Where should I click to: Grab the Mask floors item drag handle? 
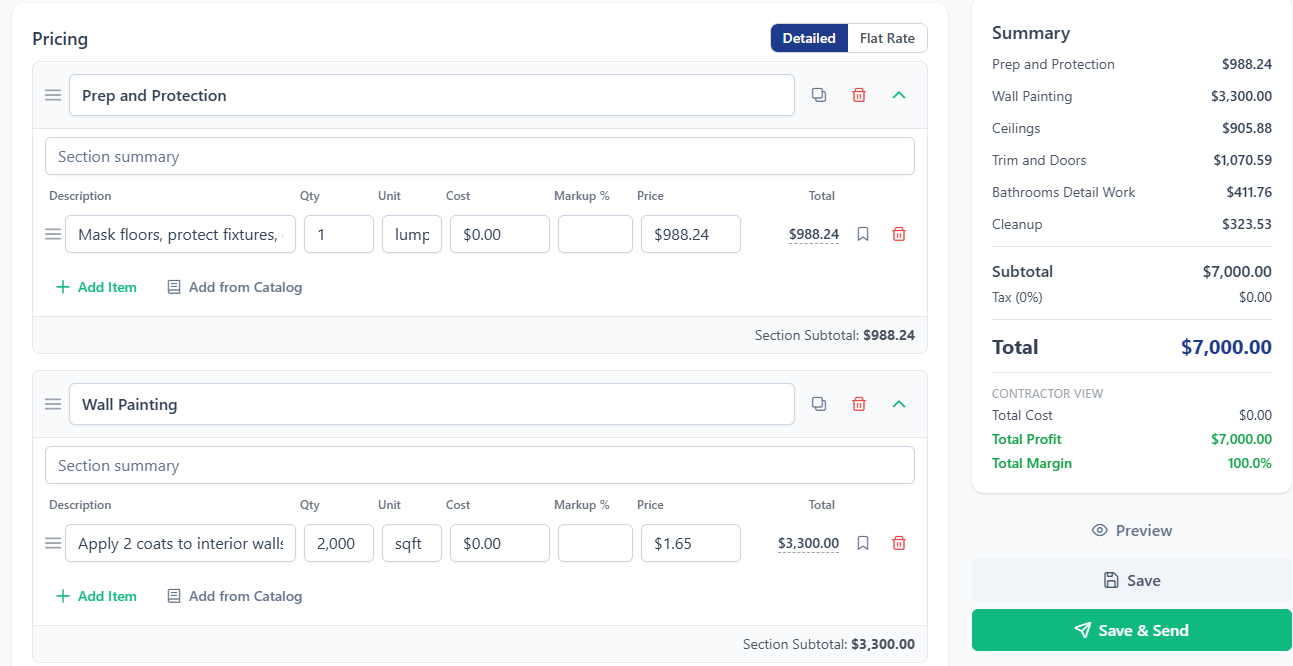53,234
